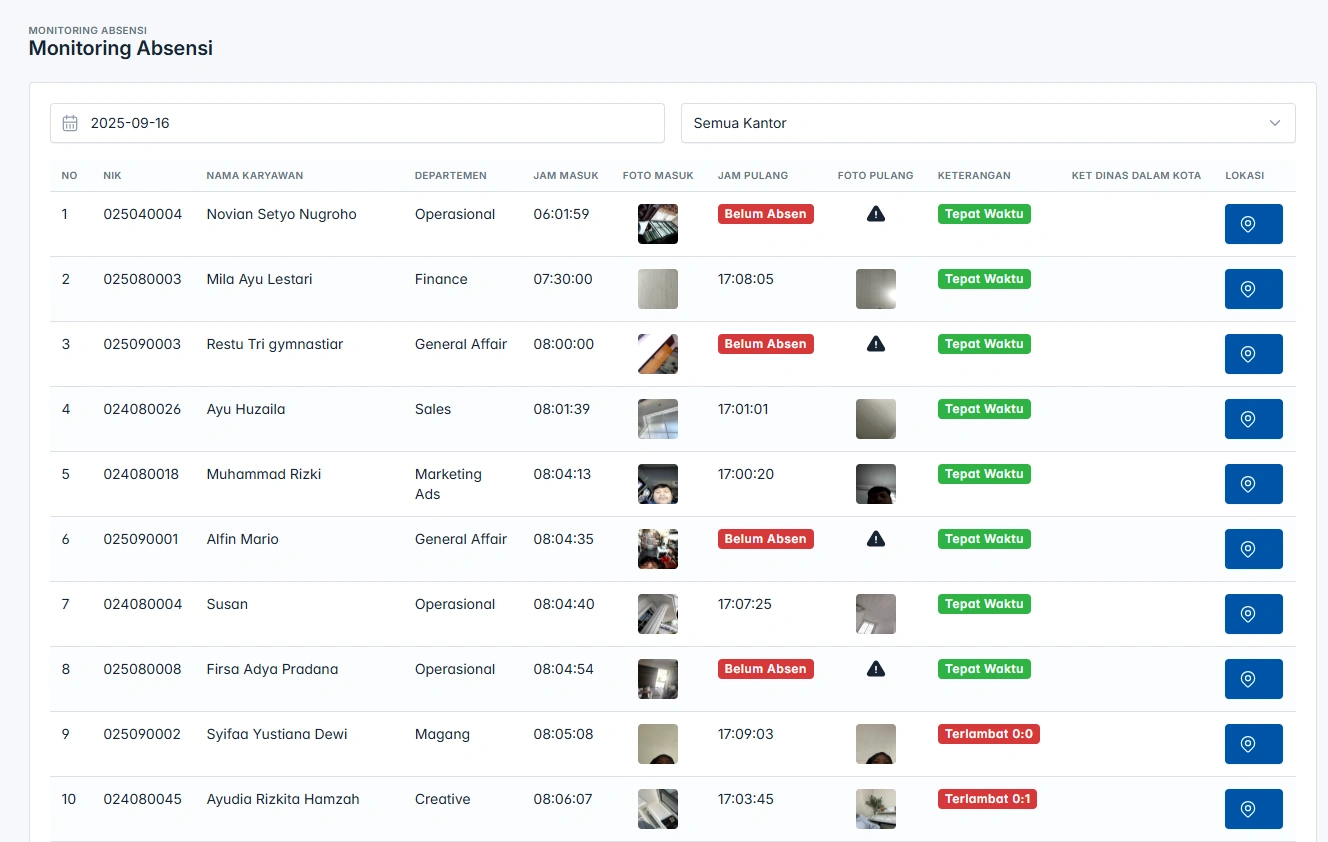Image resolution: width=1328 pixels, height=842 pixels.
Task: Click the Jam Masuk column header
Action: (x=565, y=175)
